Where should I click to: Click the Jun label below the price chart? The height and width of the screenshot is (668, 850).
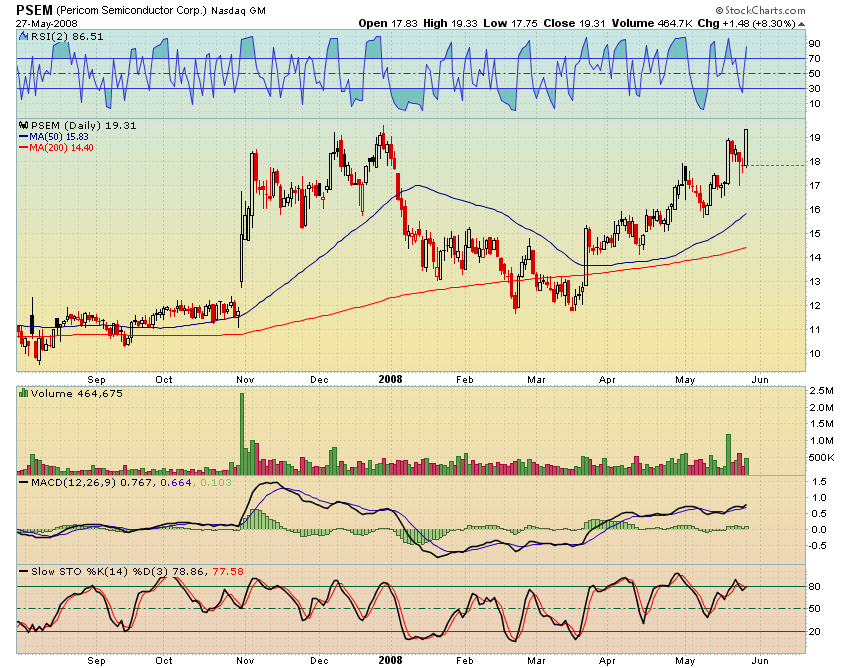click(x=760, y=380)
